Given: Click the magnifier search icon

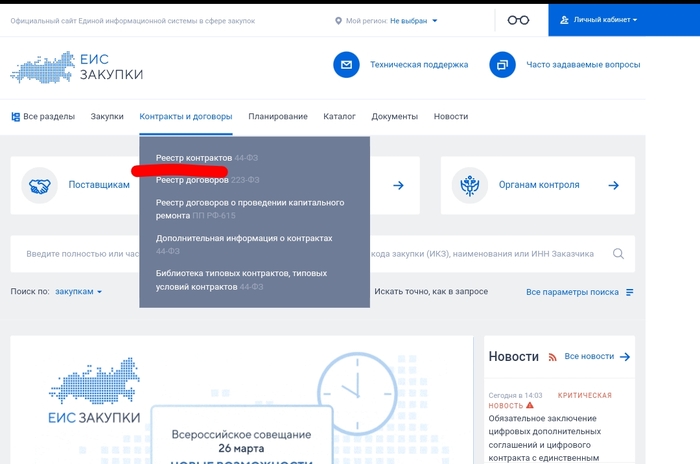Looking at the screenshot, I should click(620, 254).
